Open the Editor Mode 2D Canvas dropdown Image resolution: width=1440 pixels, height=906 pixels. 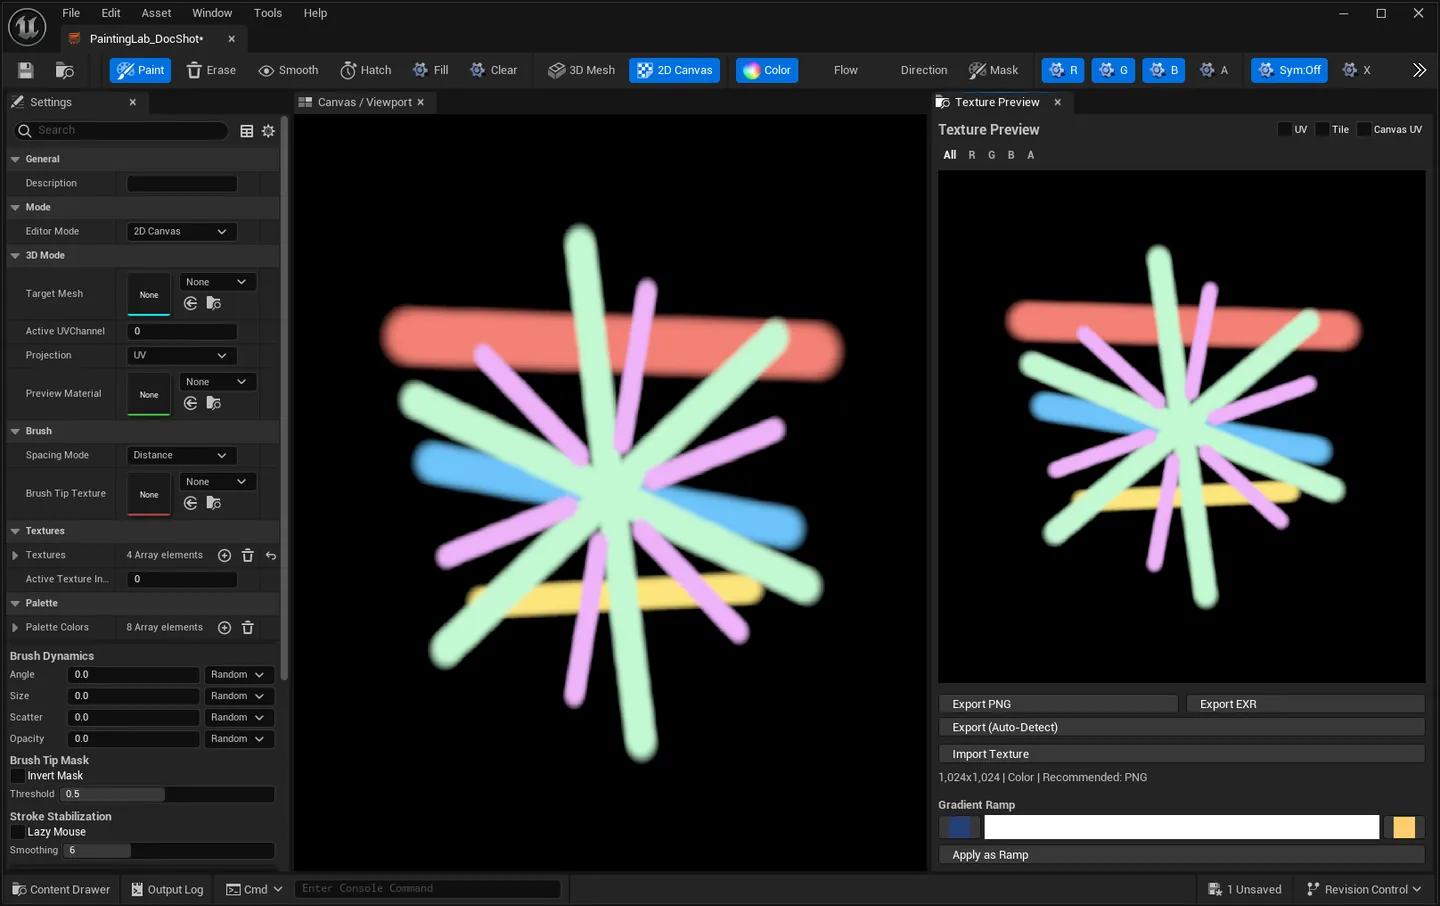pos(182,231)
